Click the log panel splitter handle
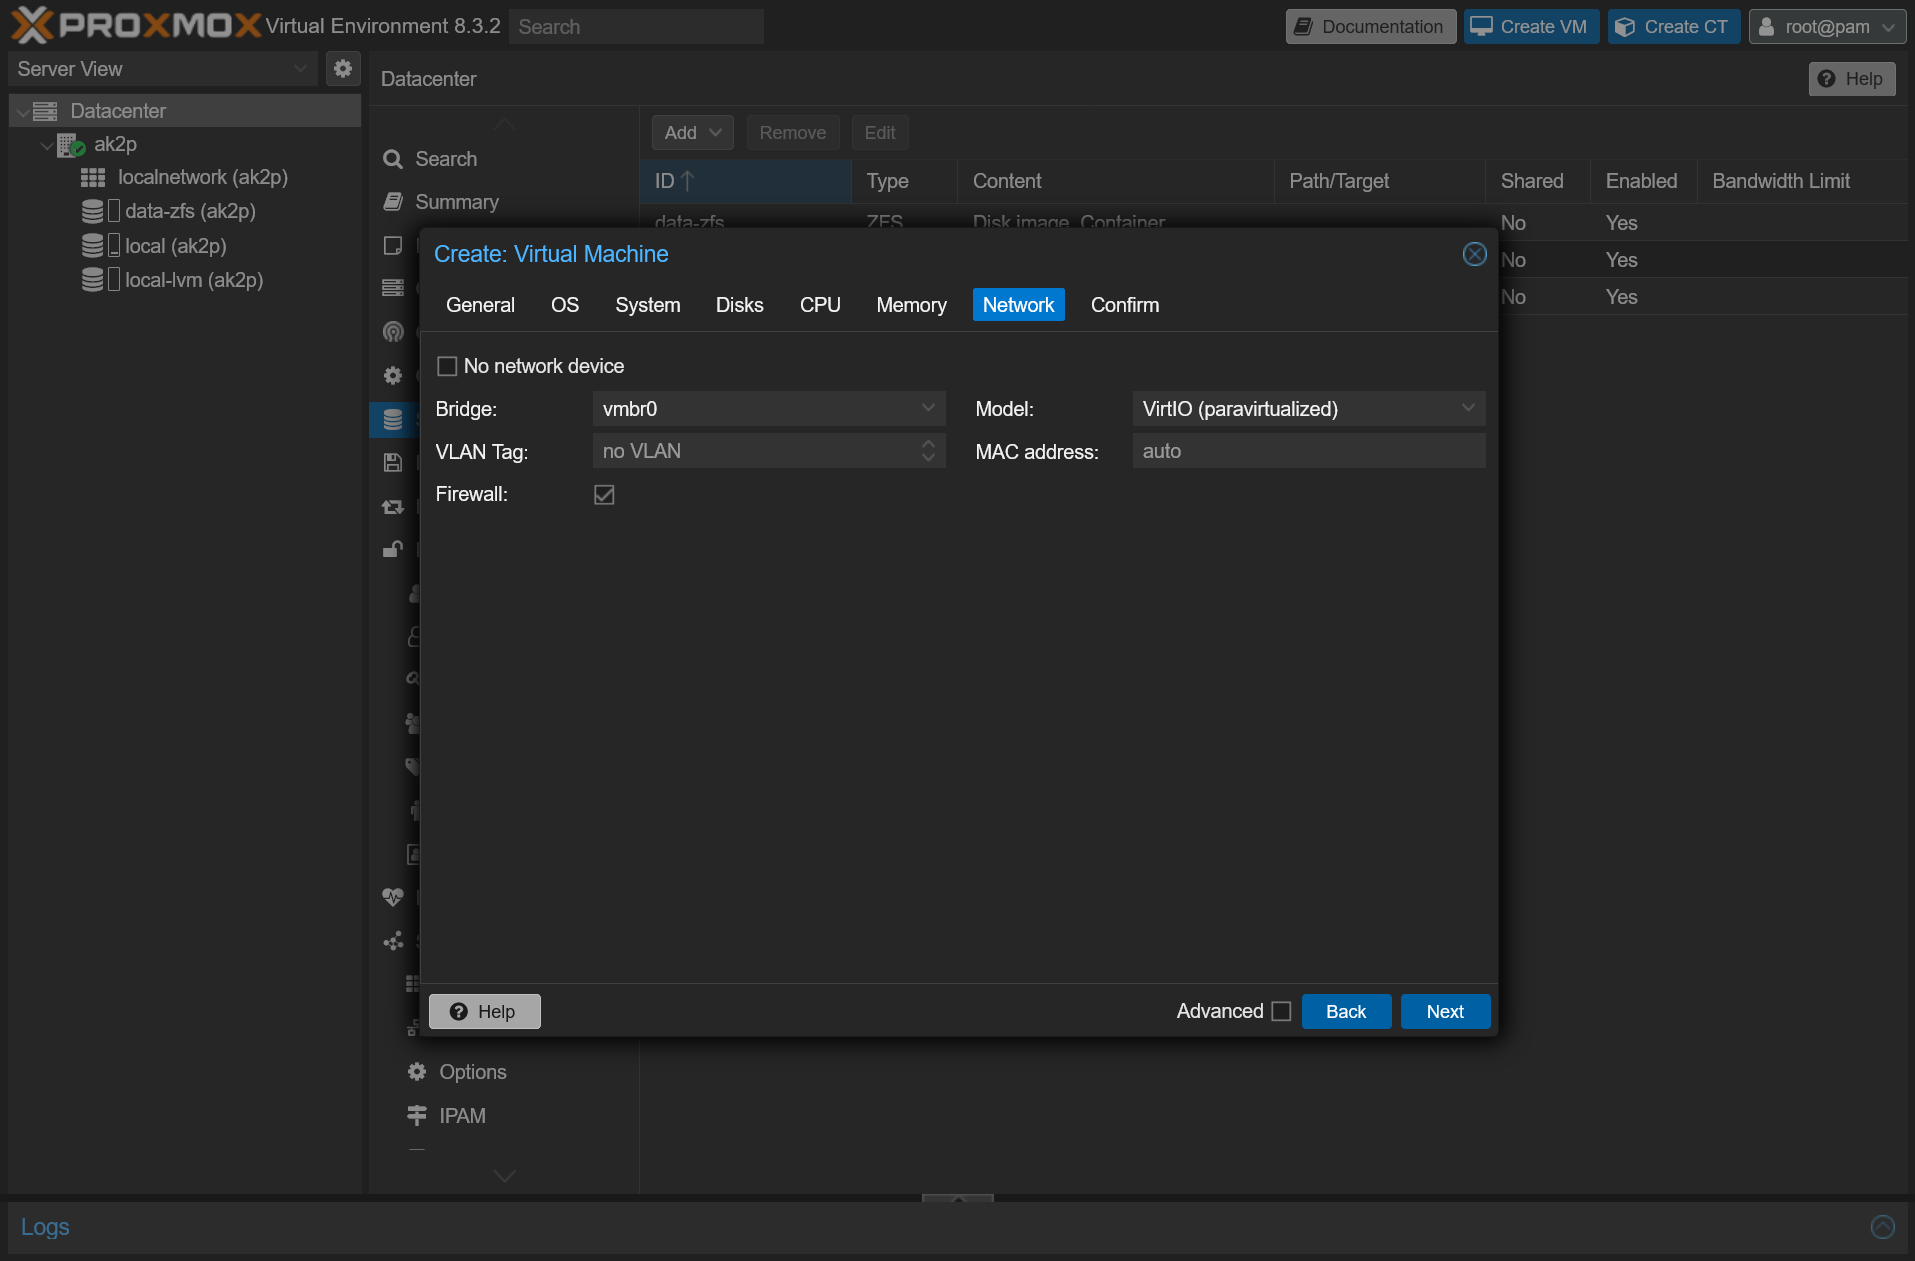 (x=957, y=1197)
